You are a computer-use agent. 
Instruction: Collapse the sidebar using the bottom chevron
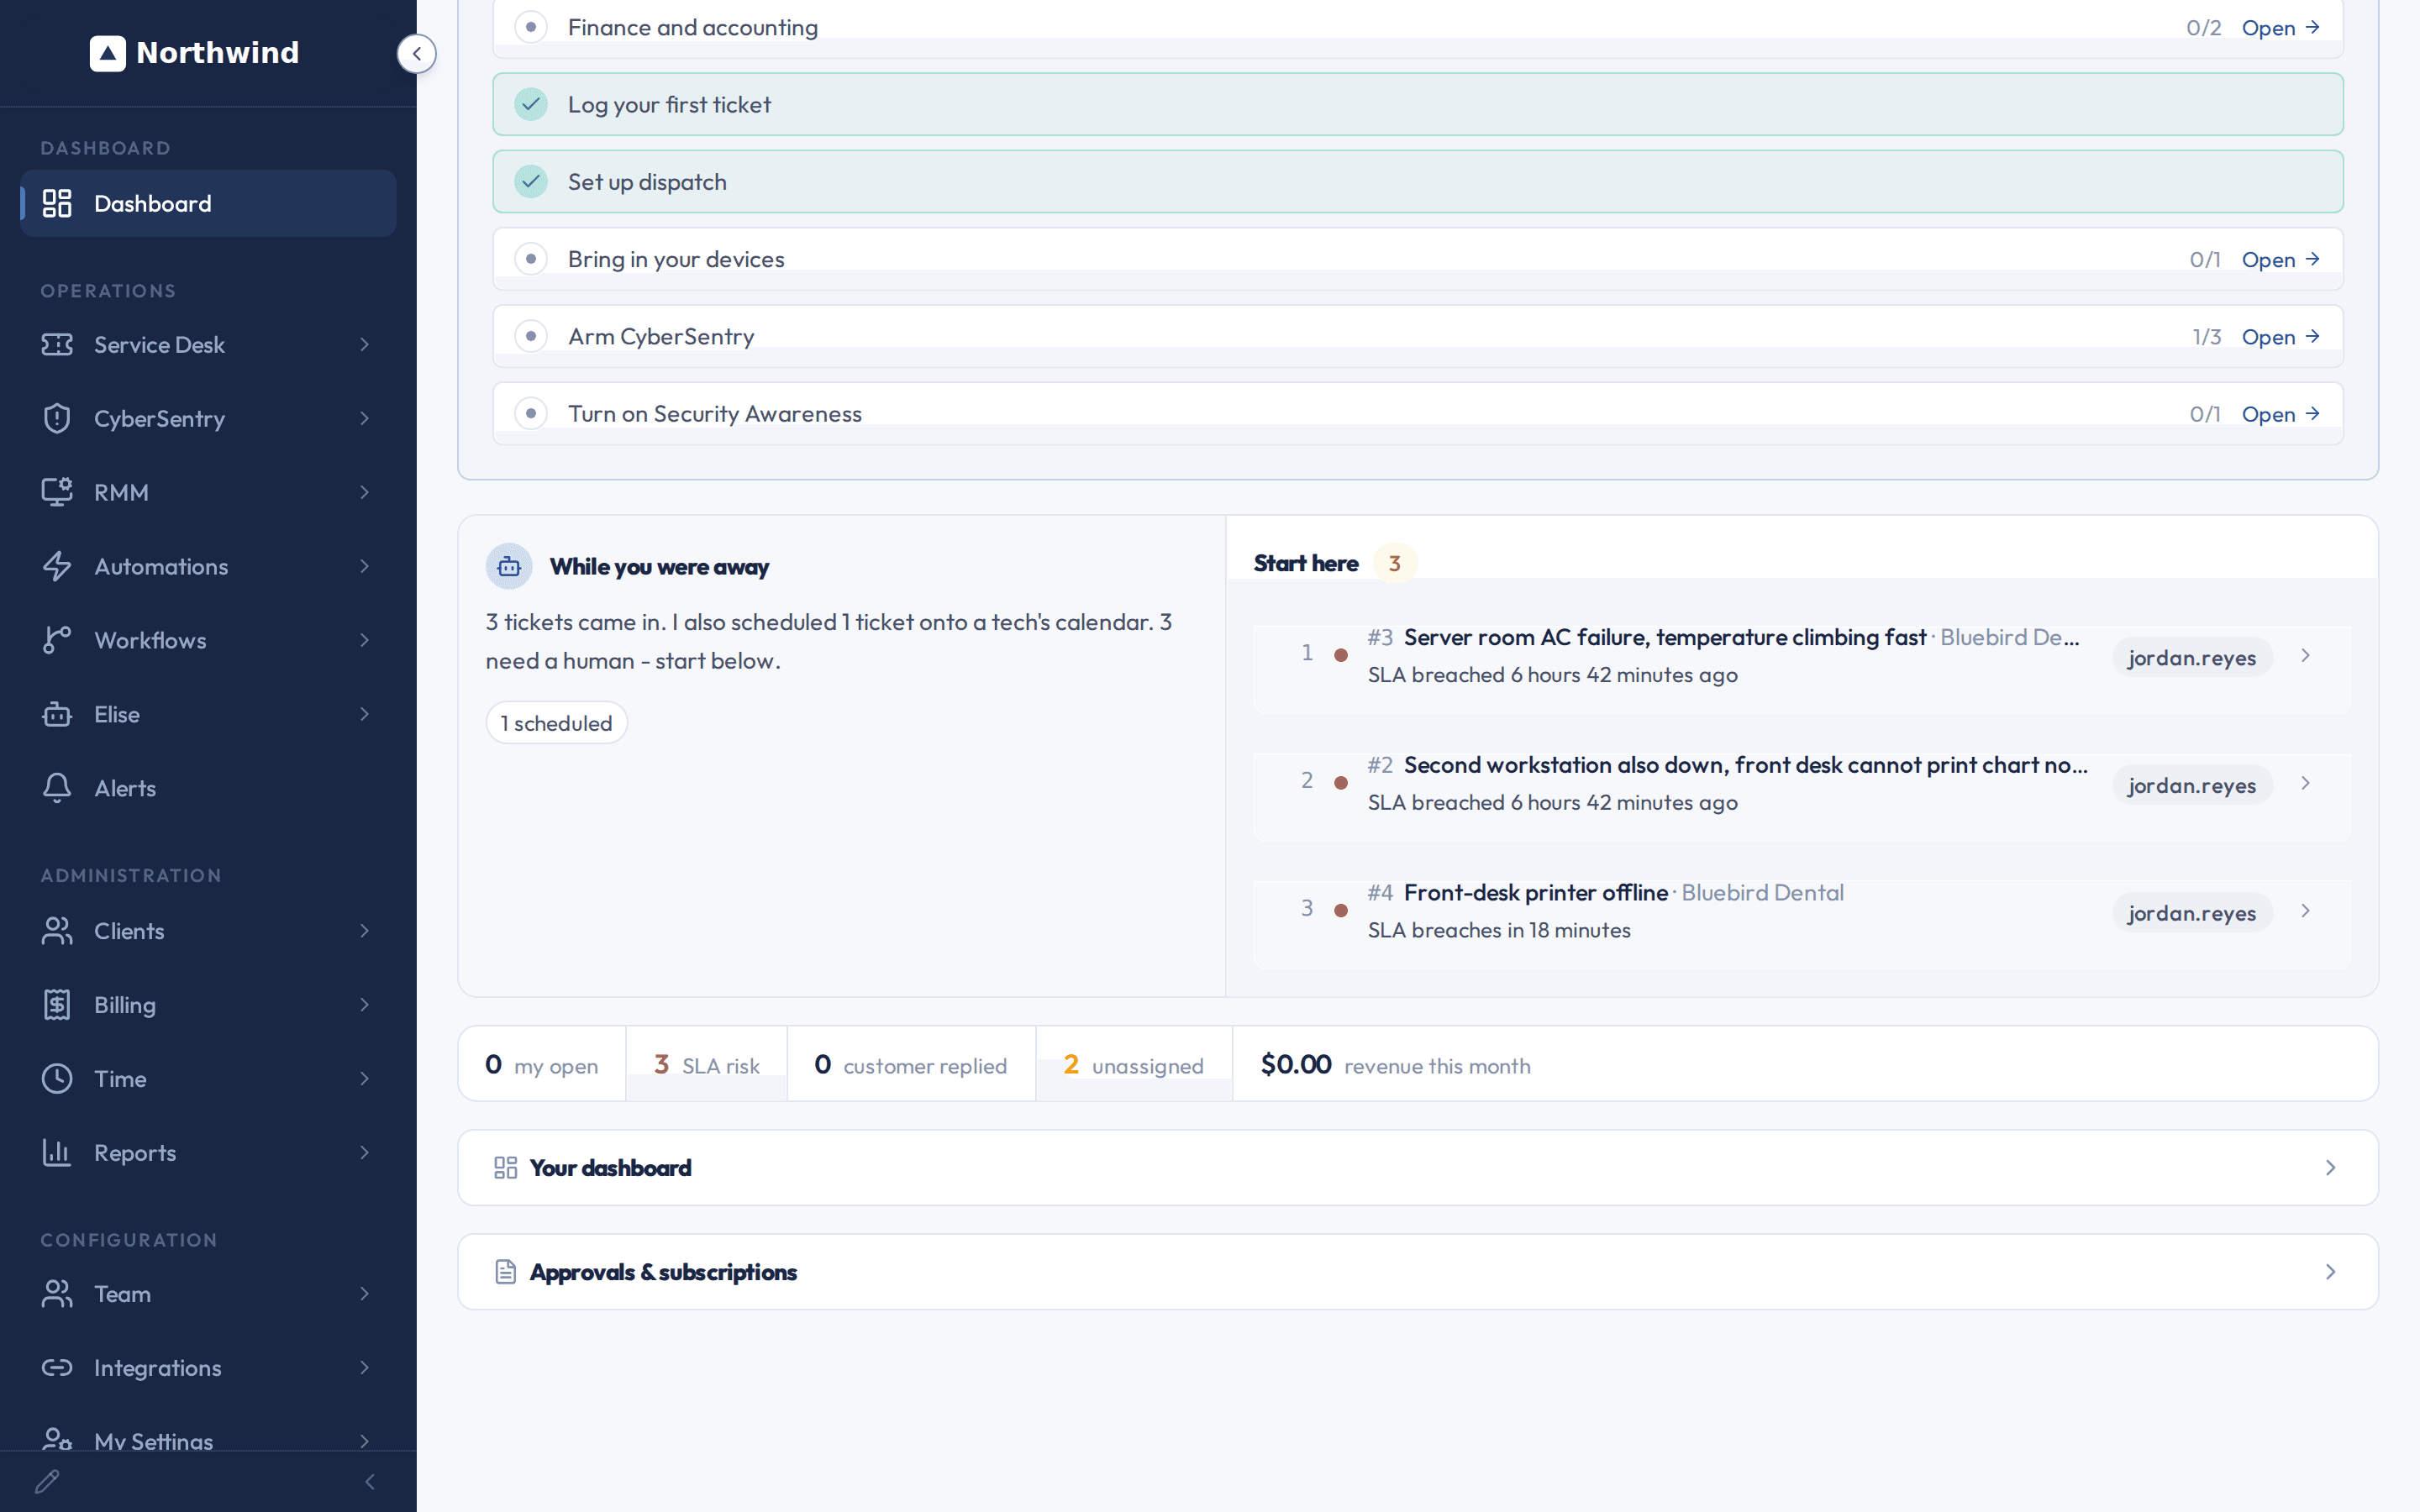[370, 1481]
